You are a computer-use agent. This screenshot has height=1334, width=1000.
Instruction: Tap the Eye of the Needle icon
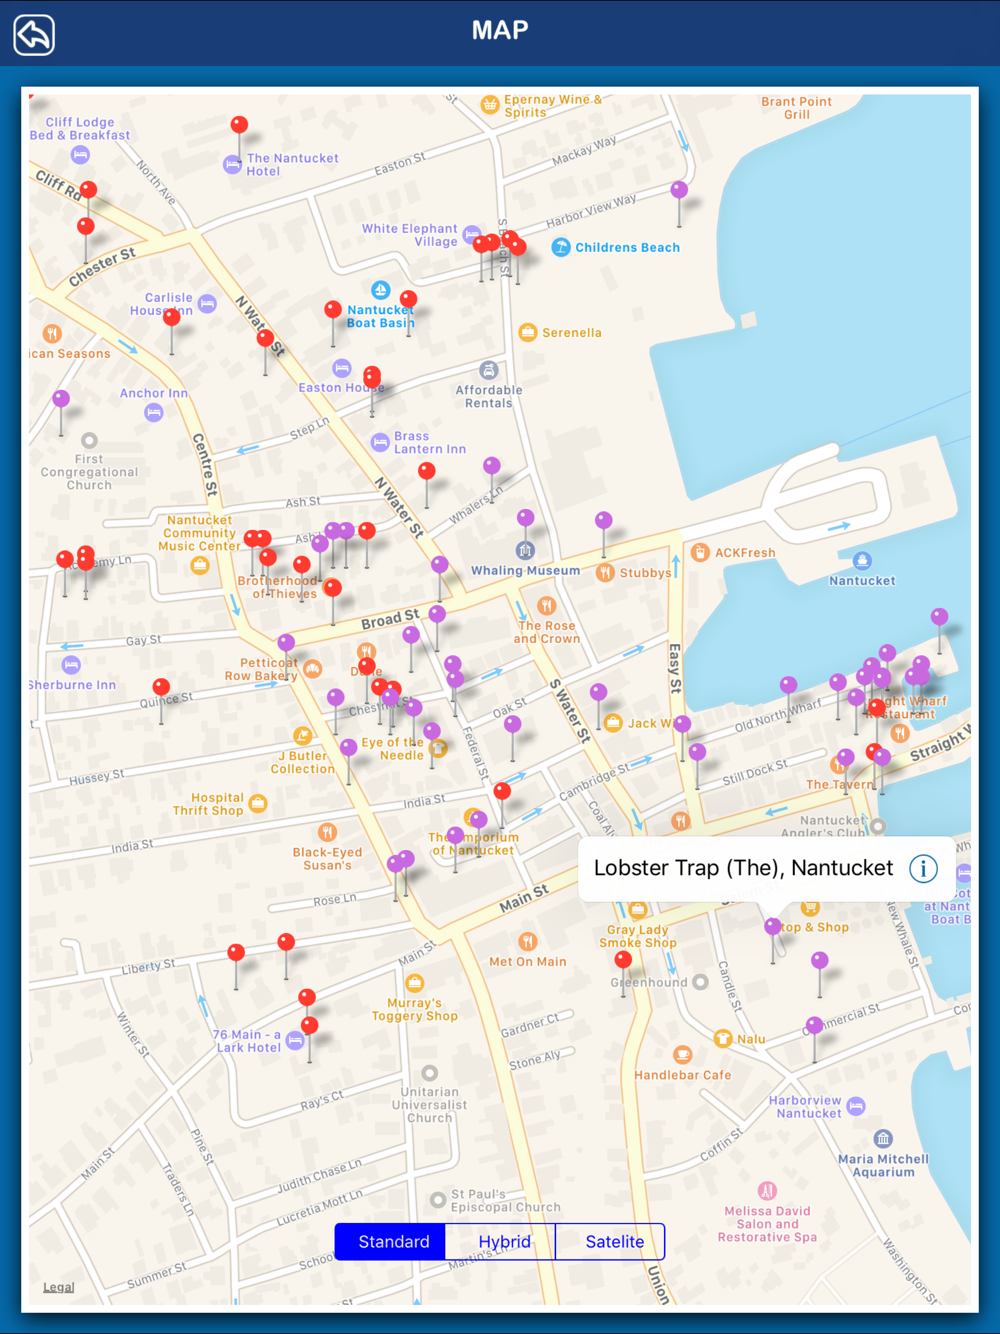point(438,748)
